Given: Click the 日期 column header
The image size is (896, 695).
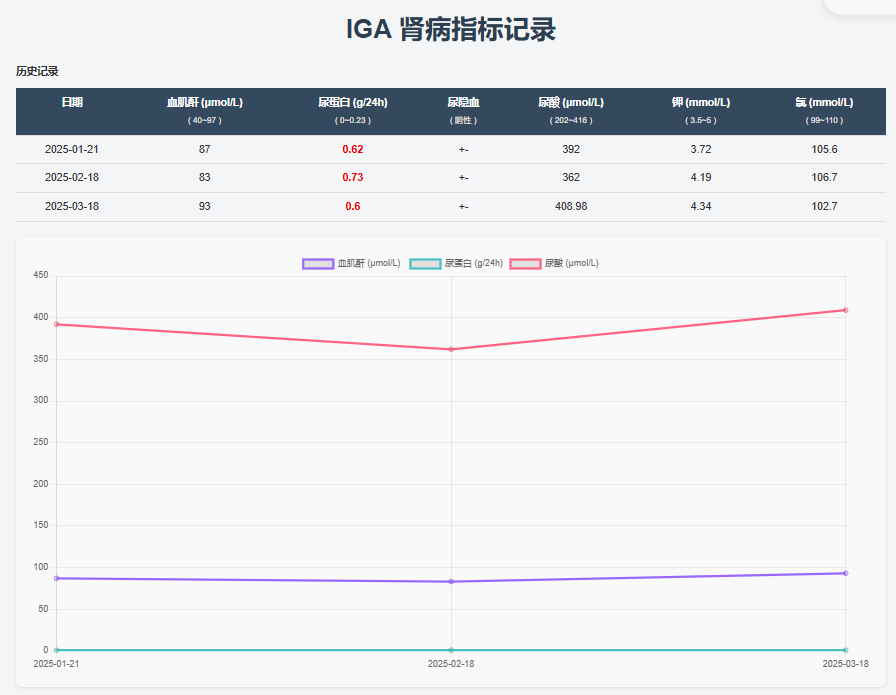Looking at the screenshot, I should (72, 102).
